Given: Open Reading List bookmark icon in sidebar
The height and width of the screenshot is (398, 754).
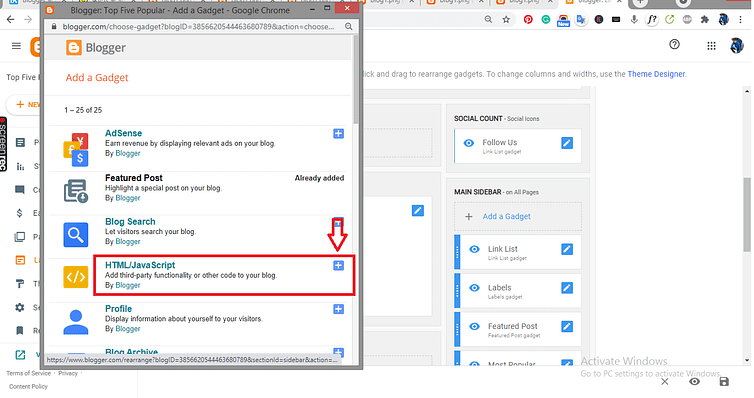Looking at the screenshot, I should (x=20, y=330).
